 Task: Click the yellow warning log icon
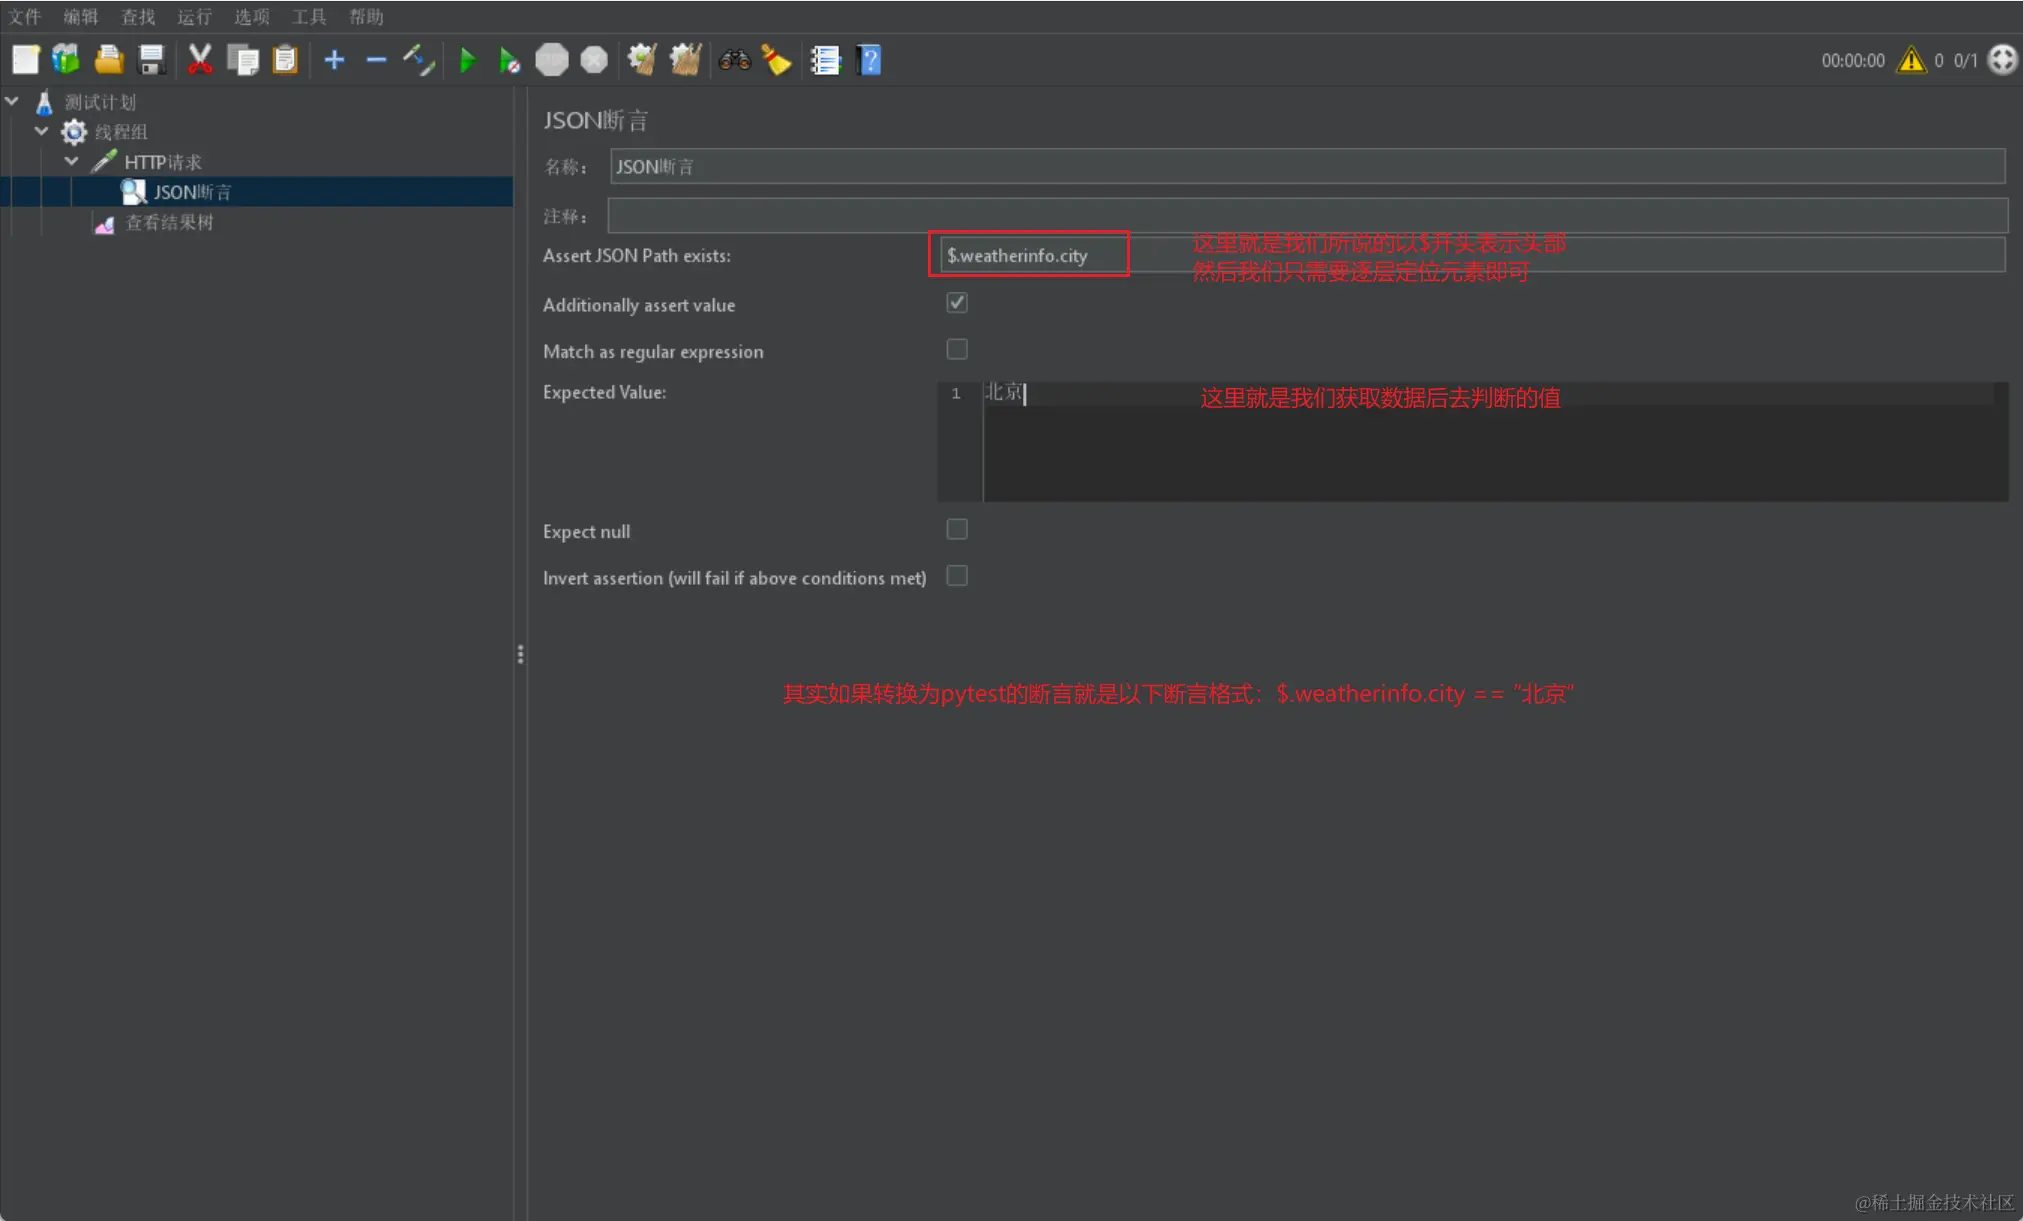pyautogui.click(x=1911, y=60)
